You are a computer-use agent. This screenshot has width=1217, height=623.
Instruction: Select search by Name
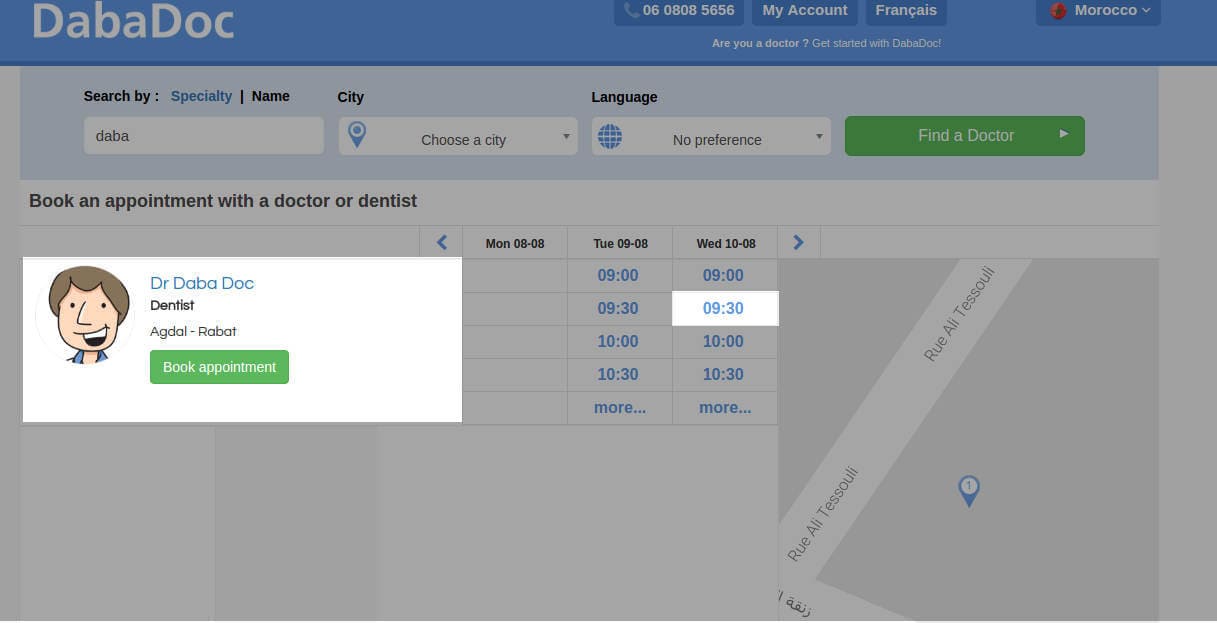(x=271, y=96)
